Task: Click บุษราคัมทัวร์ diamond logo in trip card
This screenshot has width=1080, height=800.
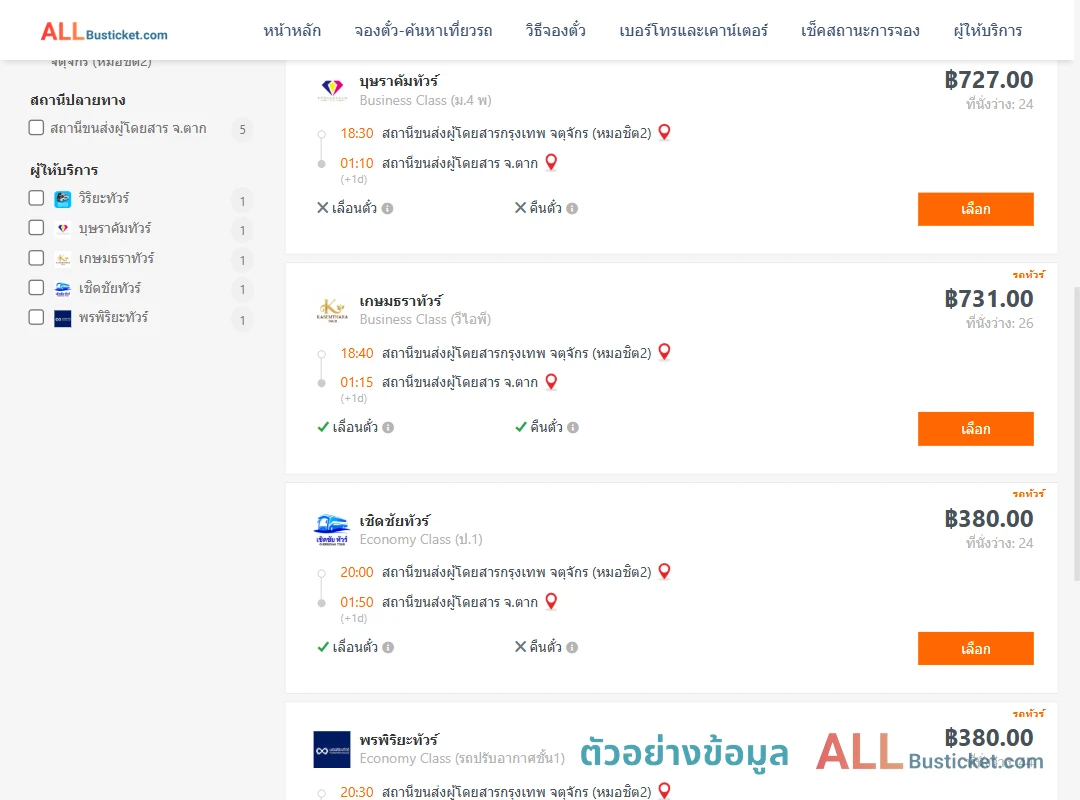Action: 332,90
